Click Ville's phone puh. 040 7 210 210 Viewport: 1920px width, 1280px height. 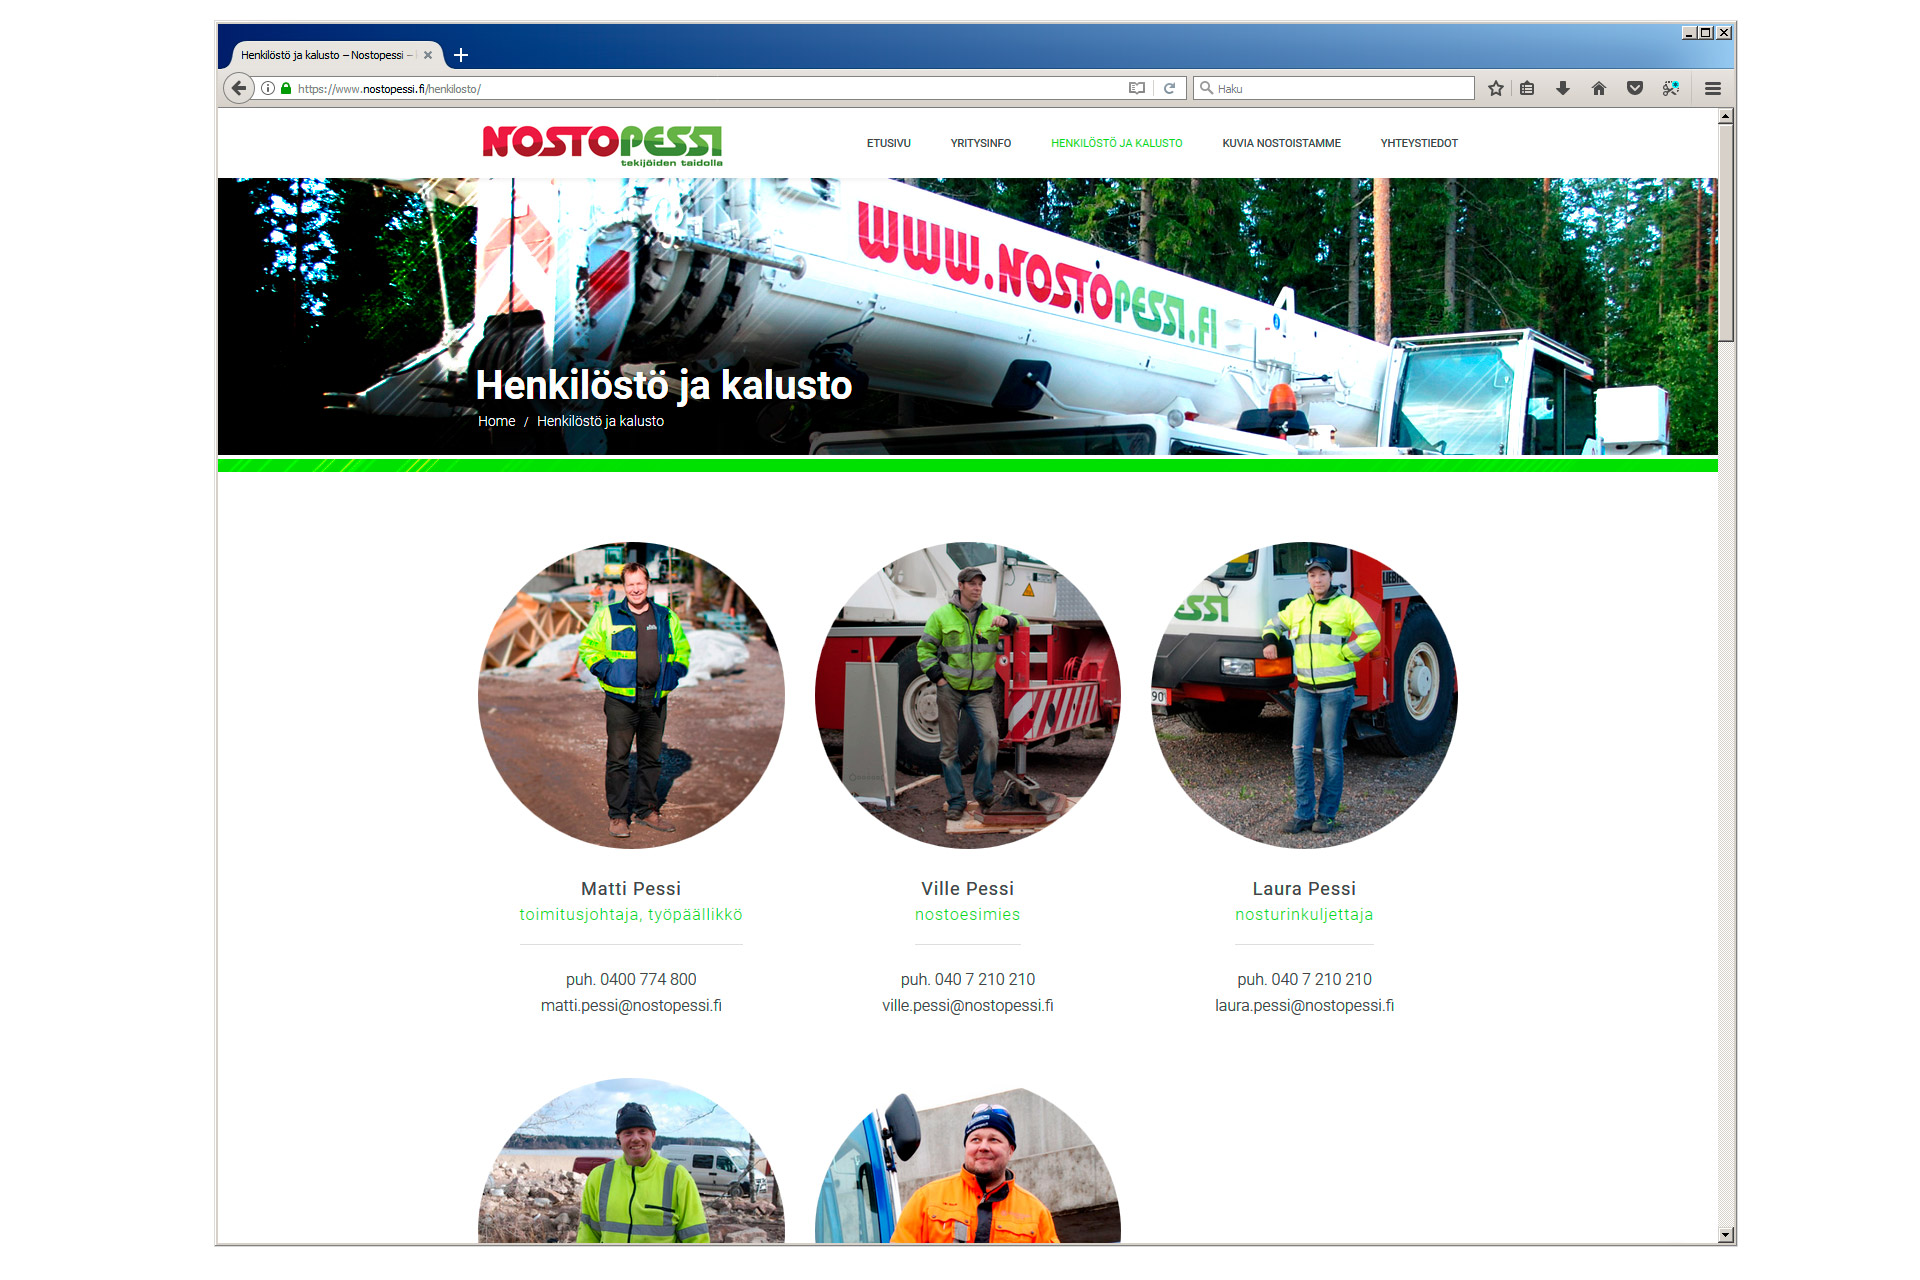coord(968,979)
